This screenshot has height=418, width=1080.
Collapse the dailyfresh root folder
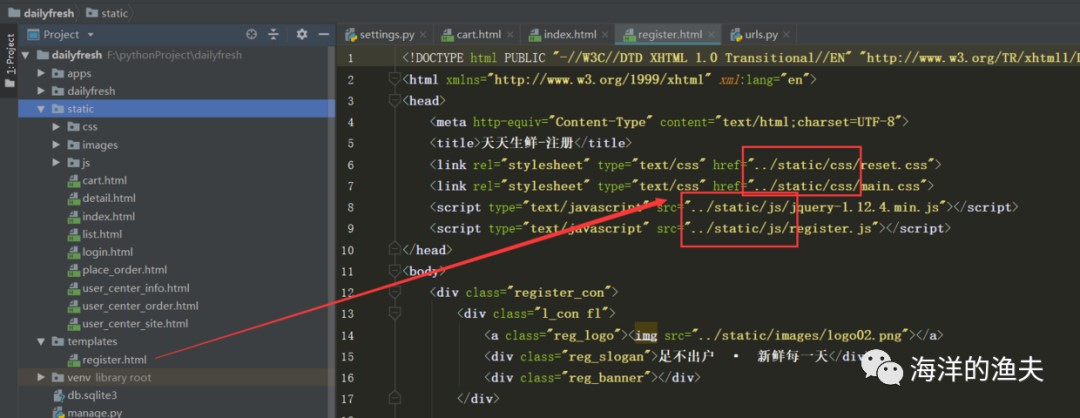click(25, 55)
